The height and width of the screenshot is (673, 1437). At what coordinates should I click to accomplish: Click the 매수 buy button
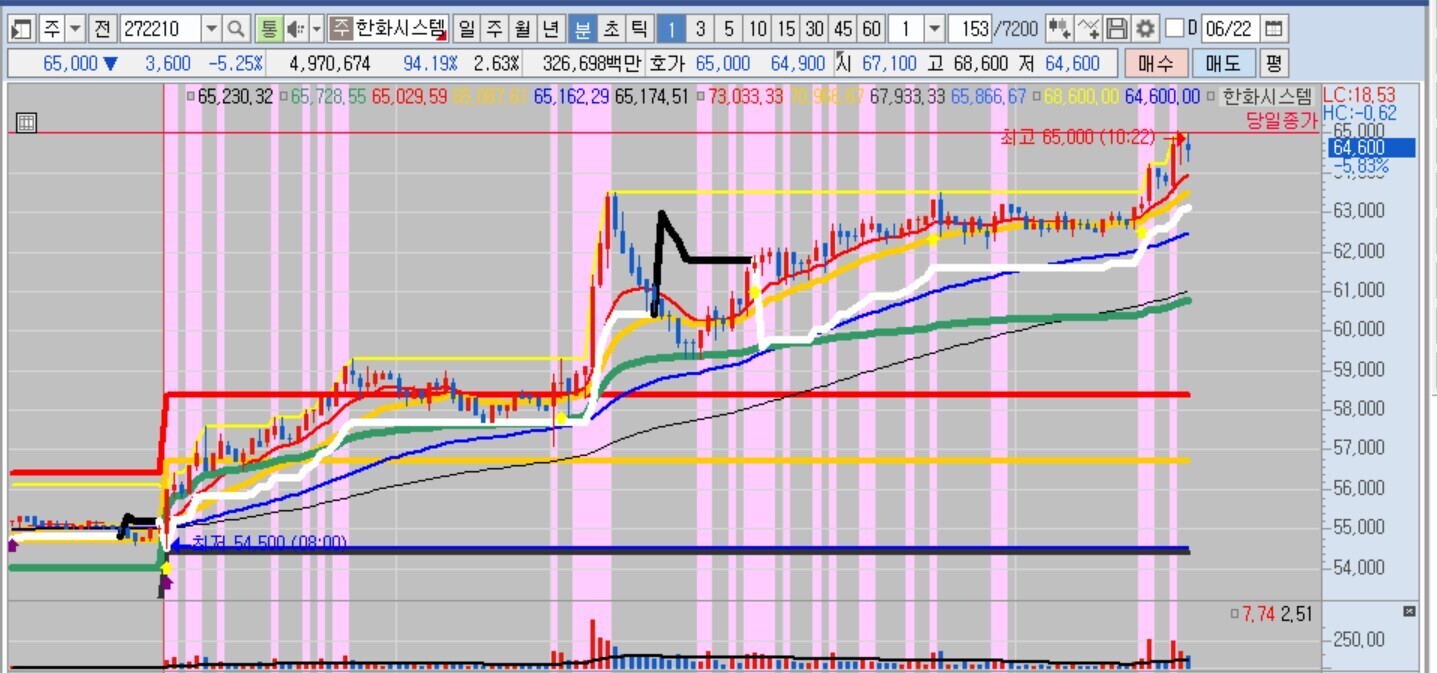1156,64
